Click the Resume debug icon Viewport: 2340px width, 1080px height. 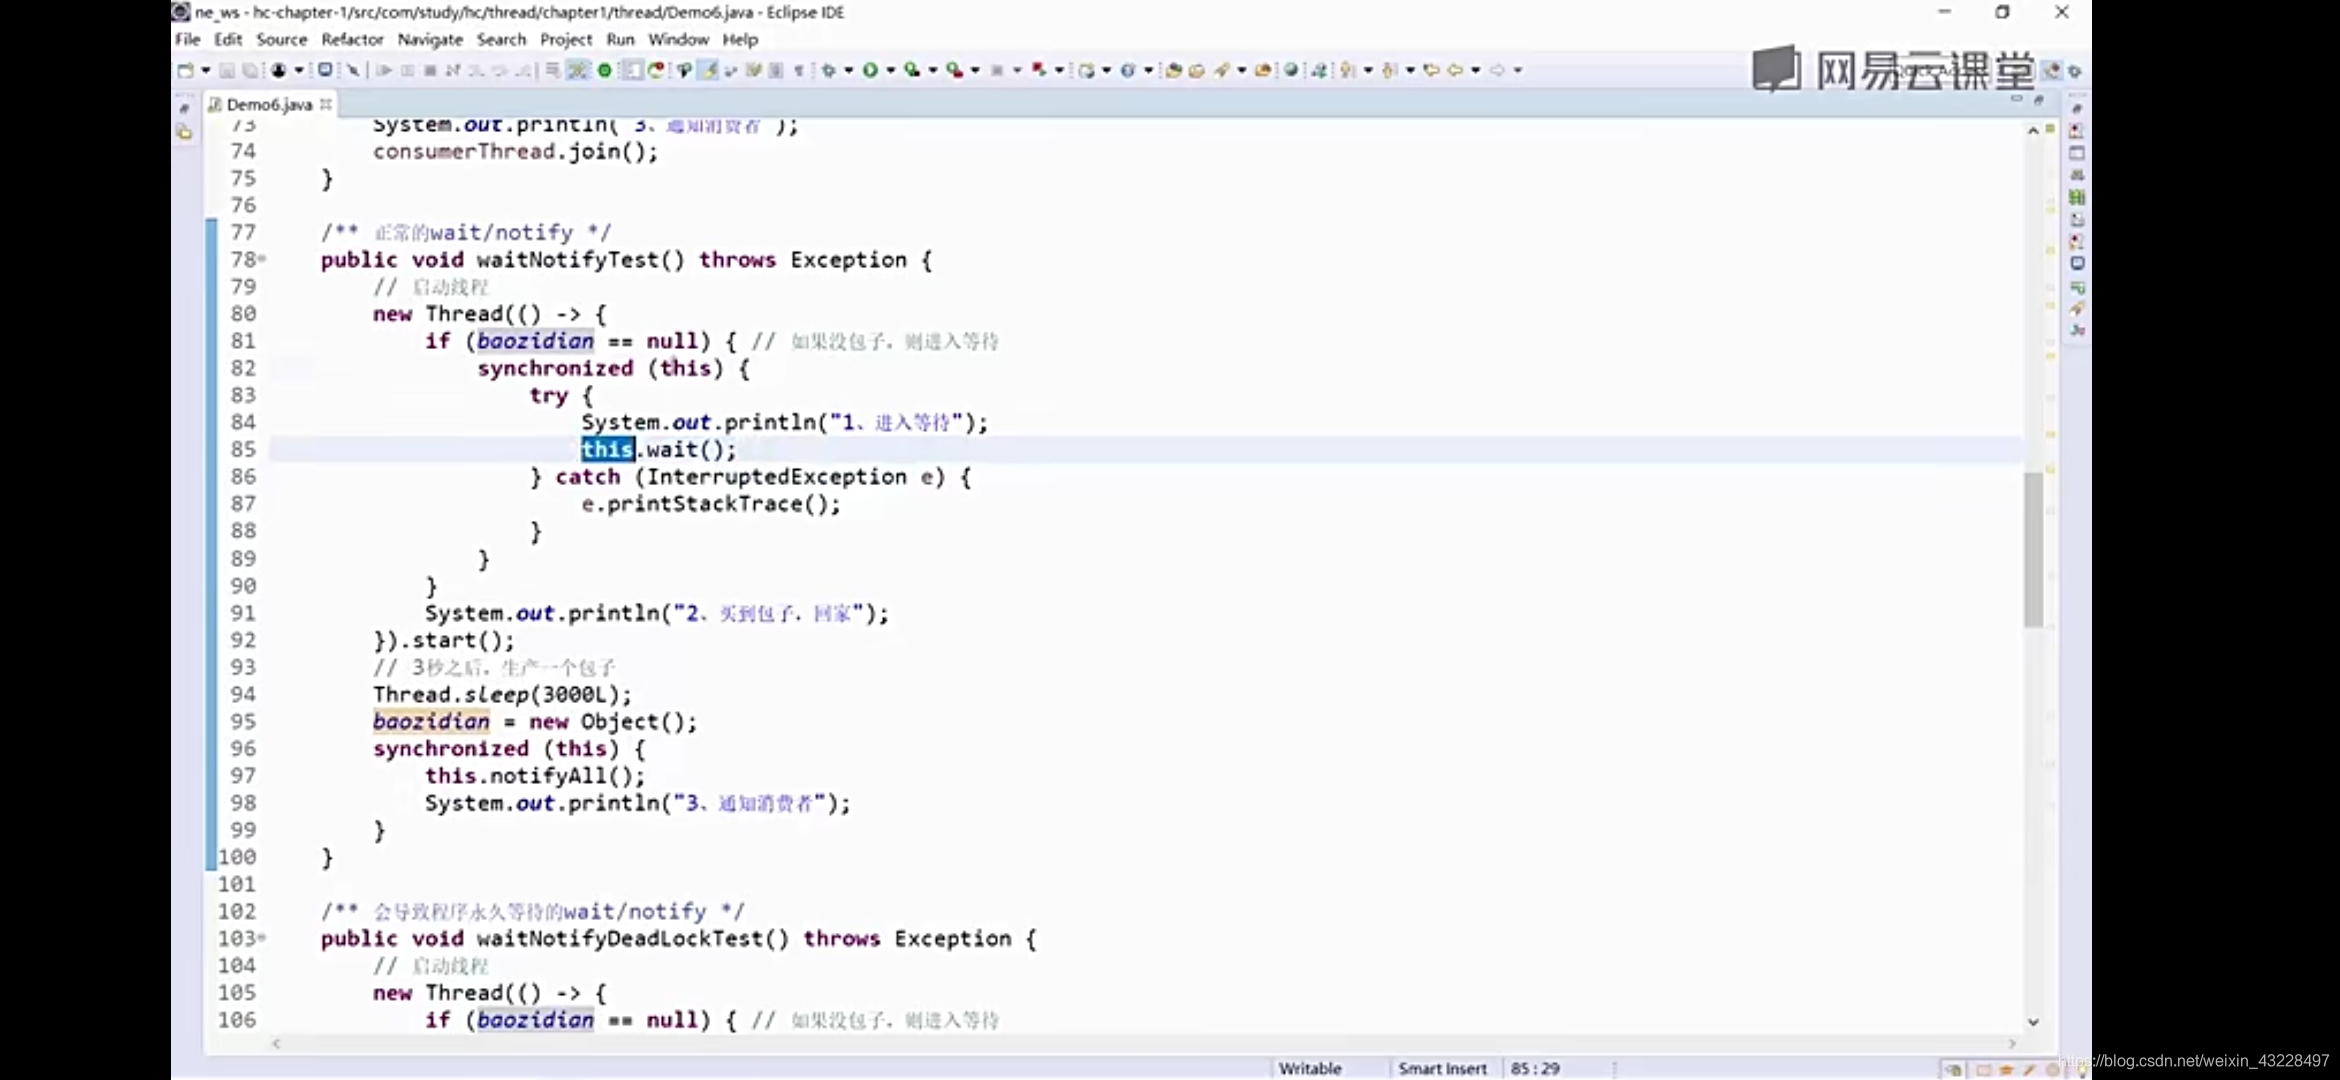pos(383,70)
